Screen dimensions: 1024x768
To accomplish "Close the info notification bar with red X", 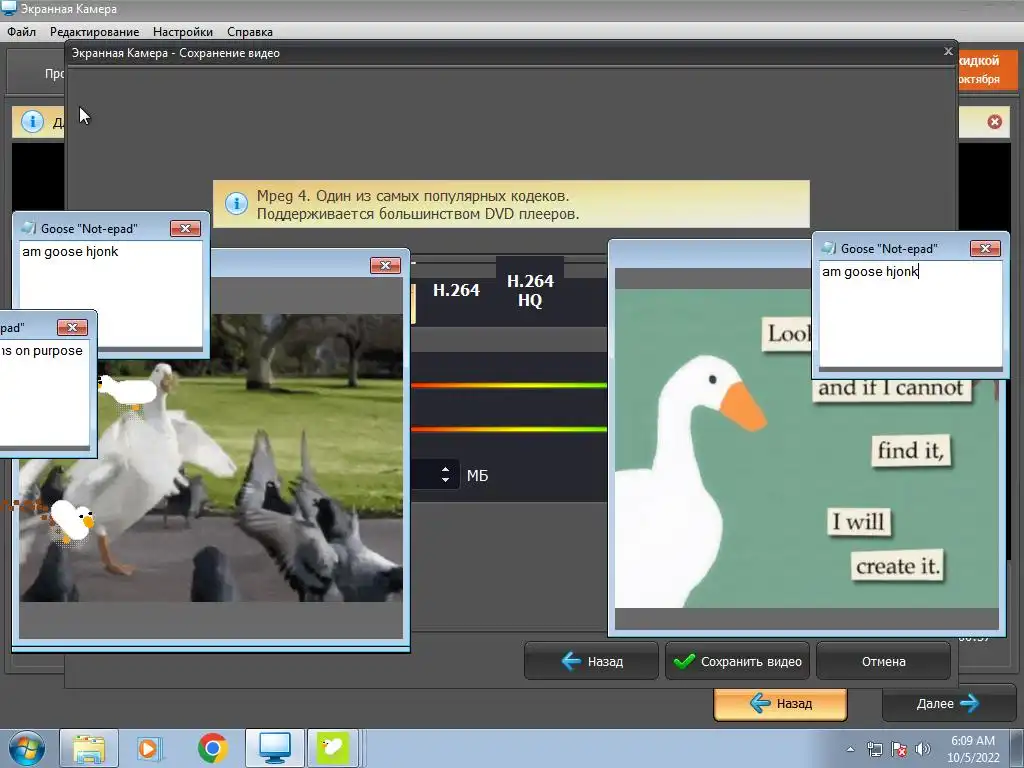I will pos(994,121).
